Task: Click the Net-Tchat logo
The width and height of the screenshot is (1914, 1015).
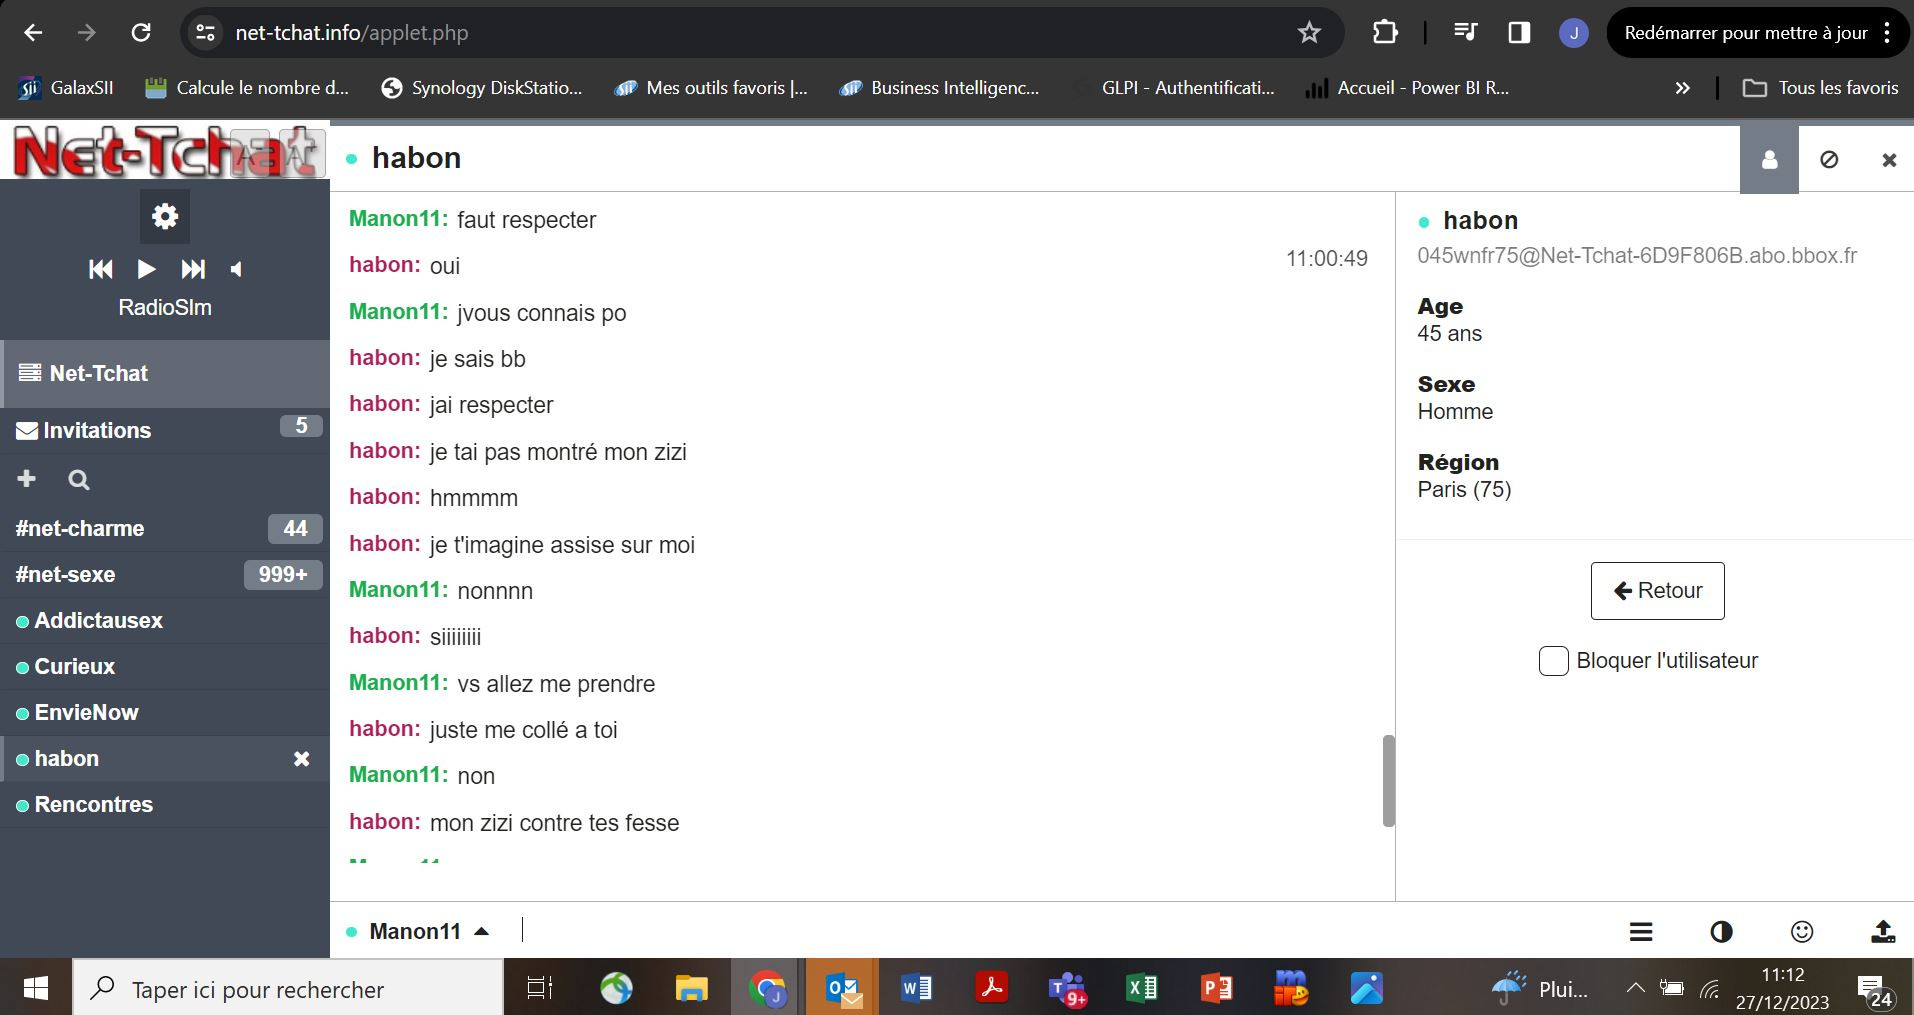Action: pos(165,153)
